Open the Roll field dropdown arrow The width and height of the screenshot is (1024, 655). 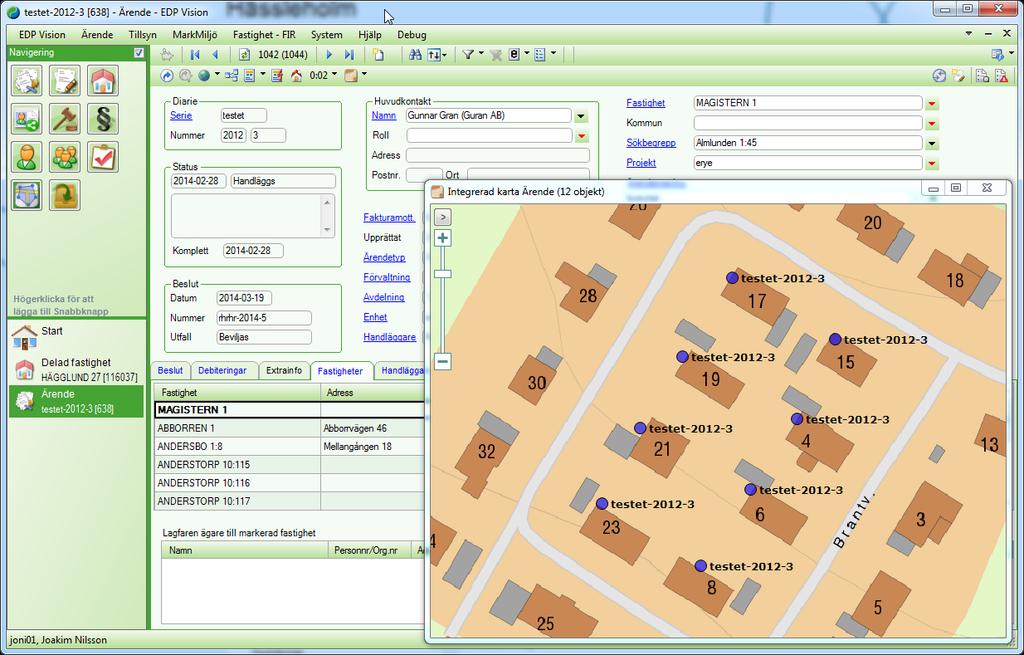pos(581,136)
